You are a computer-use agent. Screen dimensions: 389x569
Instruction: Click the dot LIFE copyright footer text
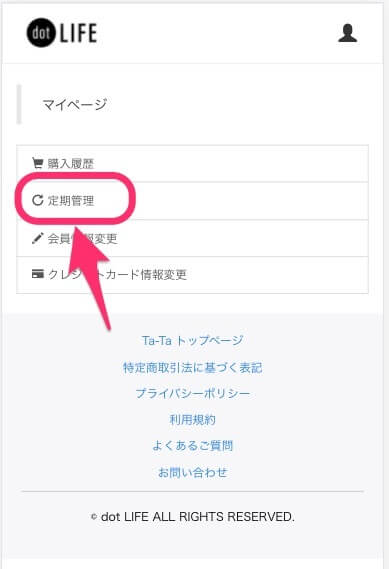coord(193,516)
